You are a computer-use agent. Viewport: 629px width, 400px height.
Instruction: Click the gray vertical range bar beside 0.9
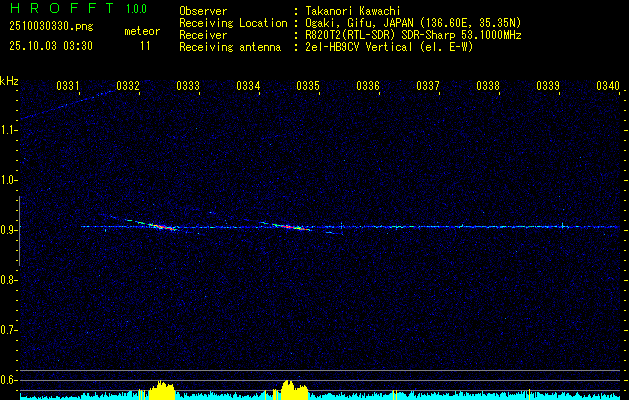click(20, 231)
